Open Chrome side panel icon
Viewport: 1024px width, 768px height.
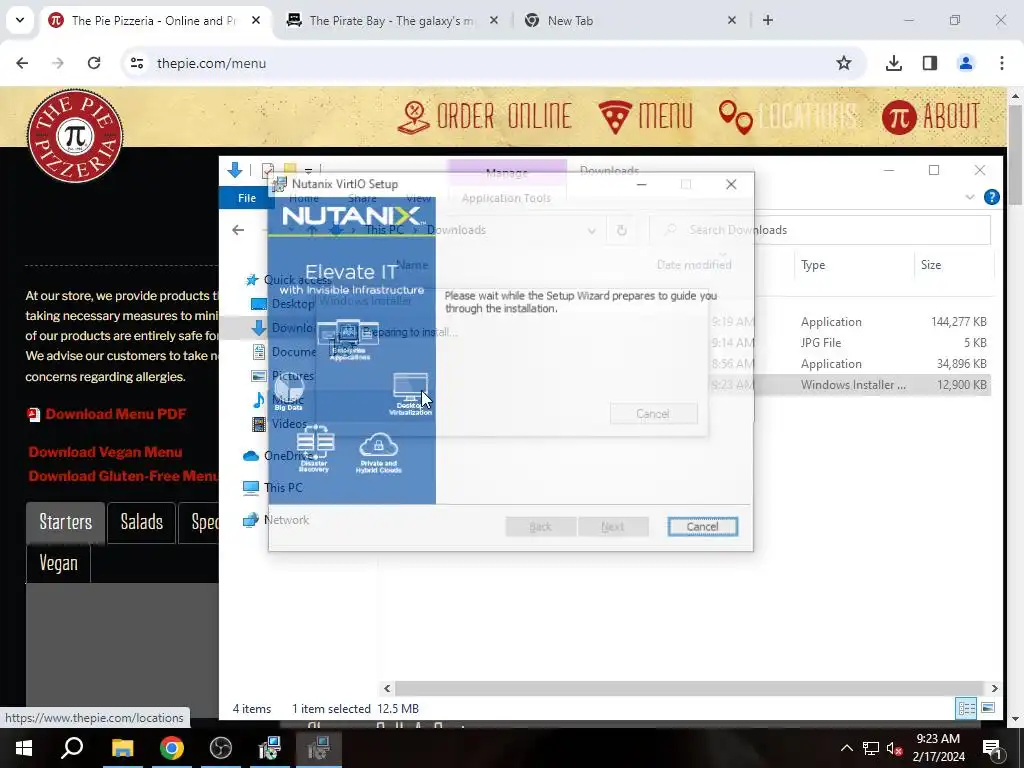(930, 63)
